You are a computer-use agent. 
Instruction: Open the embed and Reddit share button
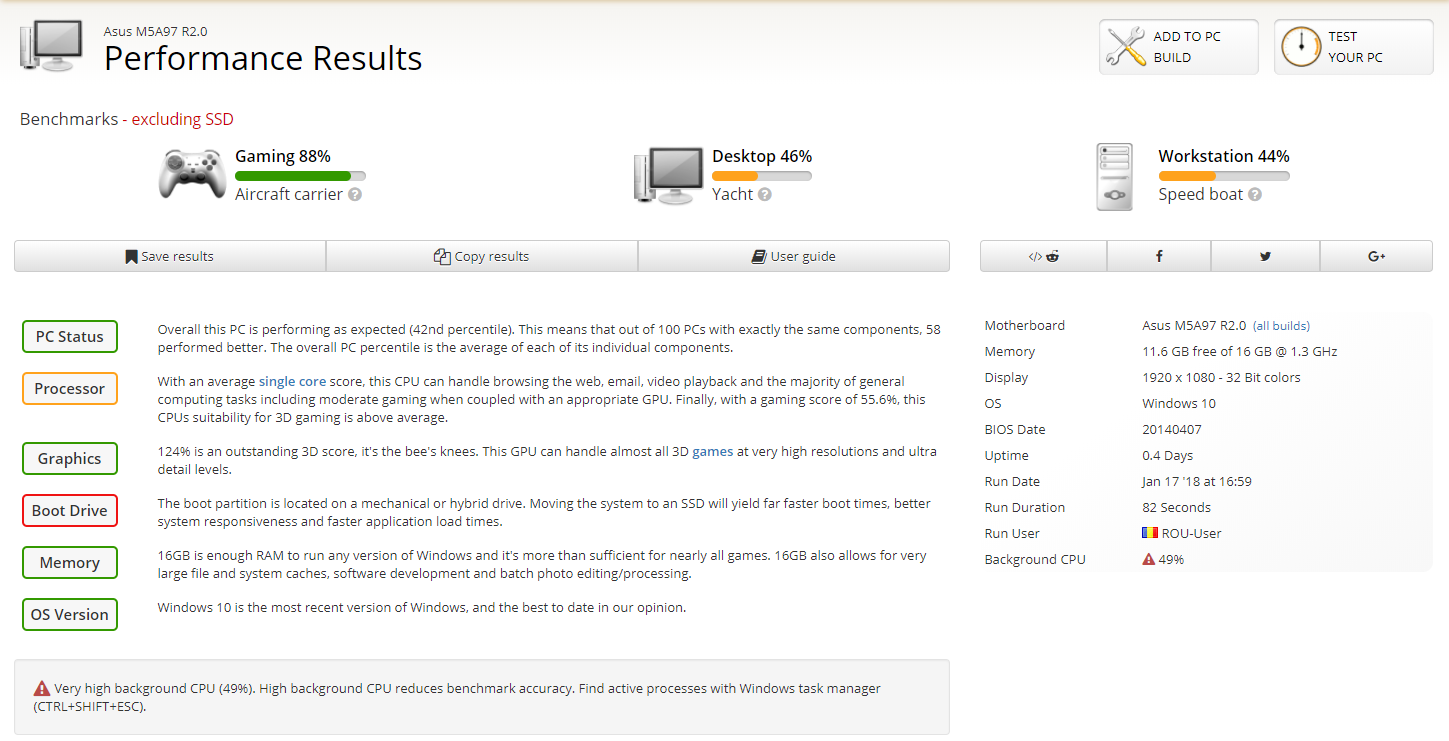coord(1043,256)
